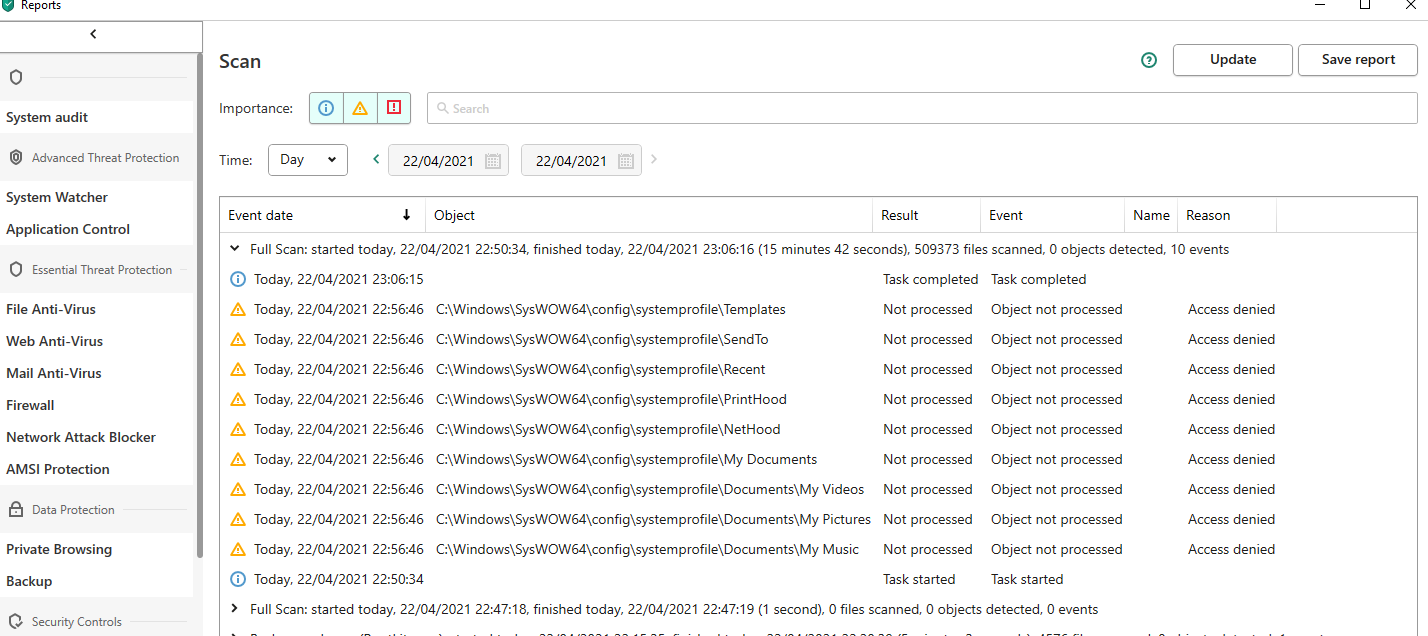The image size is (1428, 636).
Task: Open Mail Anti-Virus report
Action: point(54,373)
